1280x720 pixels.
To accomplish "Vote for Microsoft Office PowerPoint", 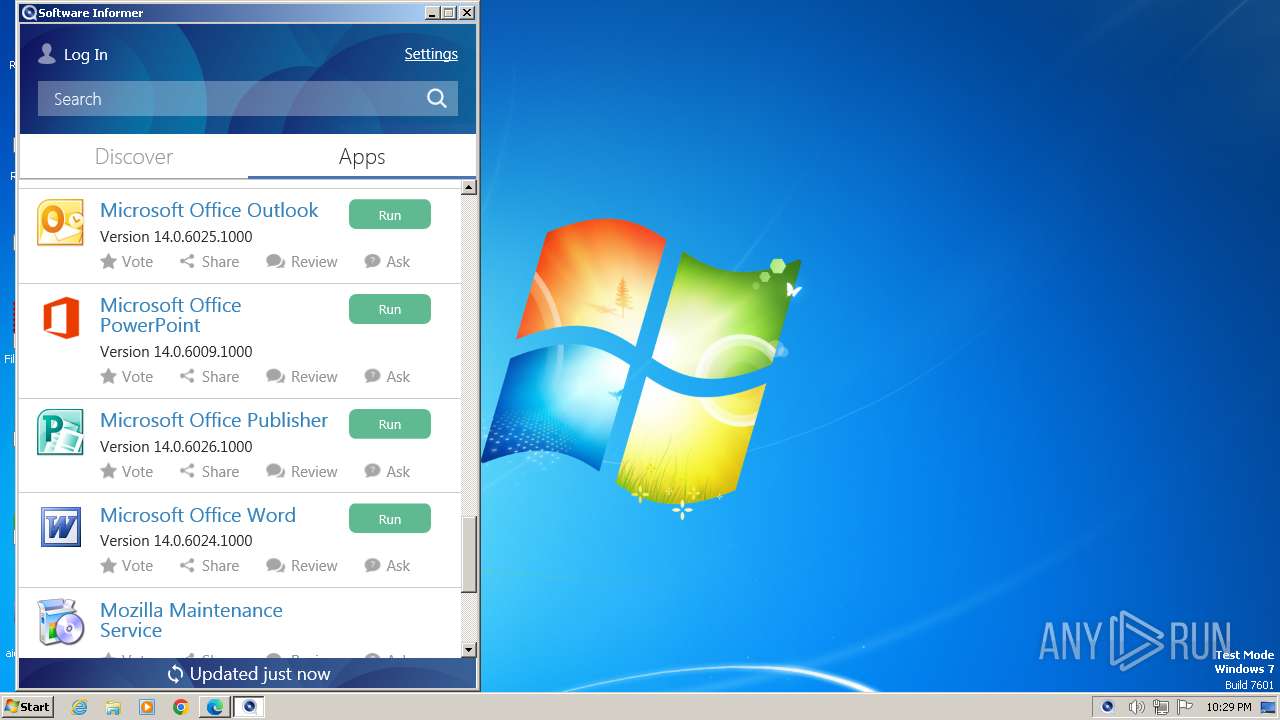I will 127,376.
